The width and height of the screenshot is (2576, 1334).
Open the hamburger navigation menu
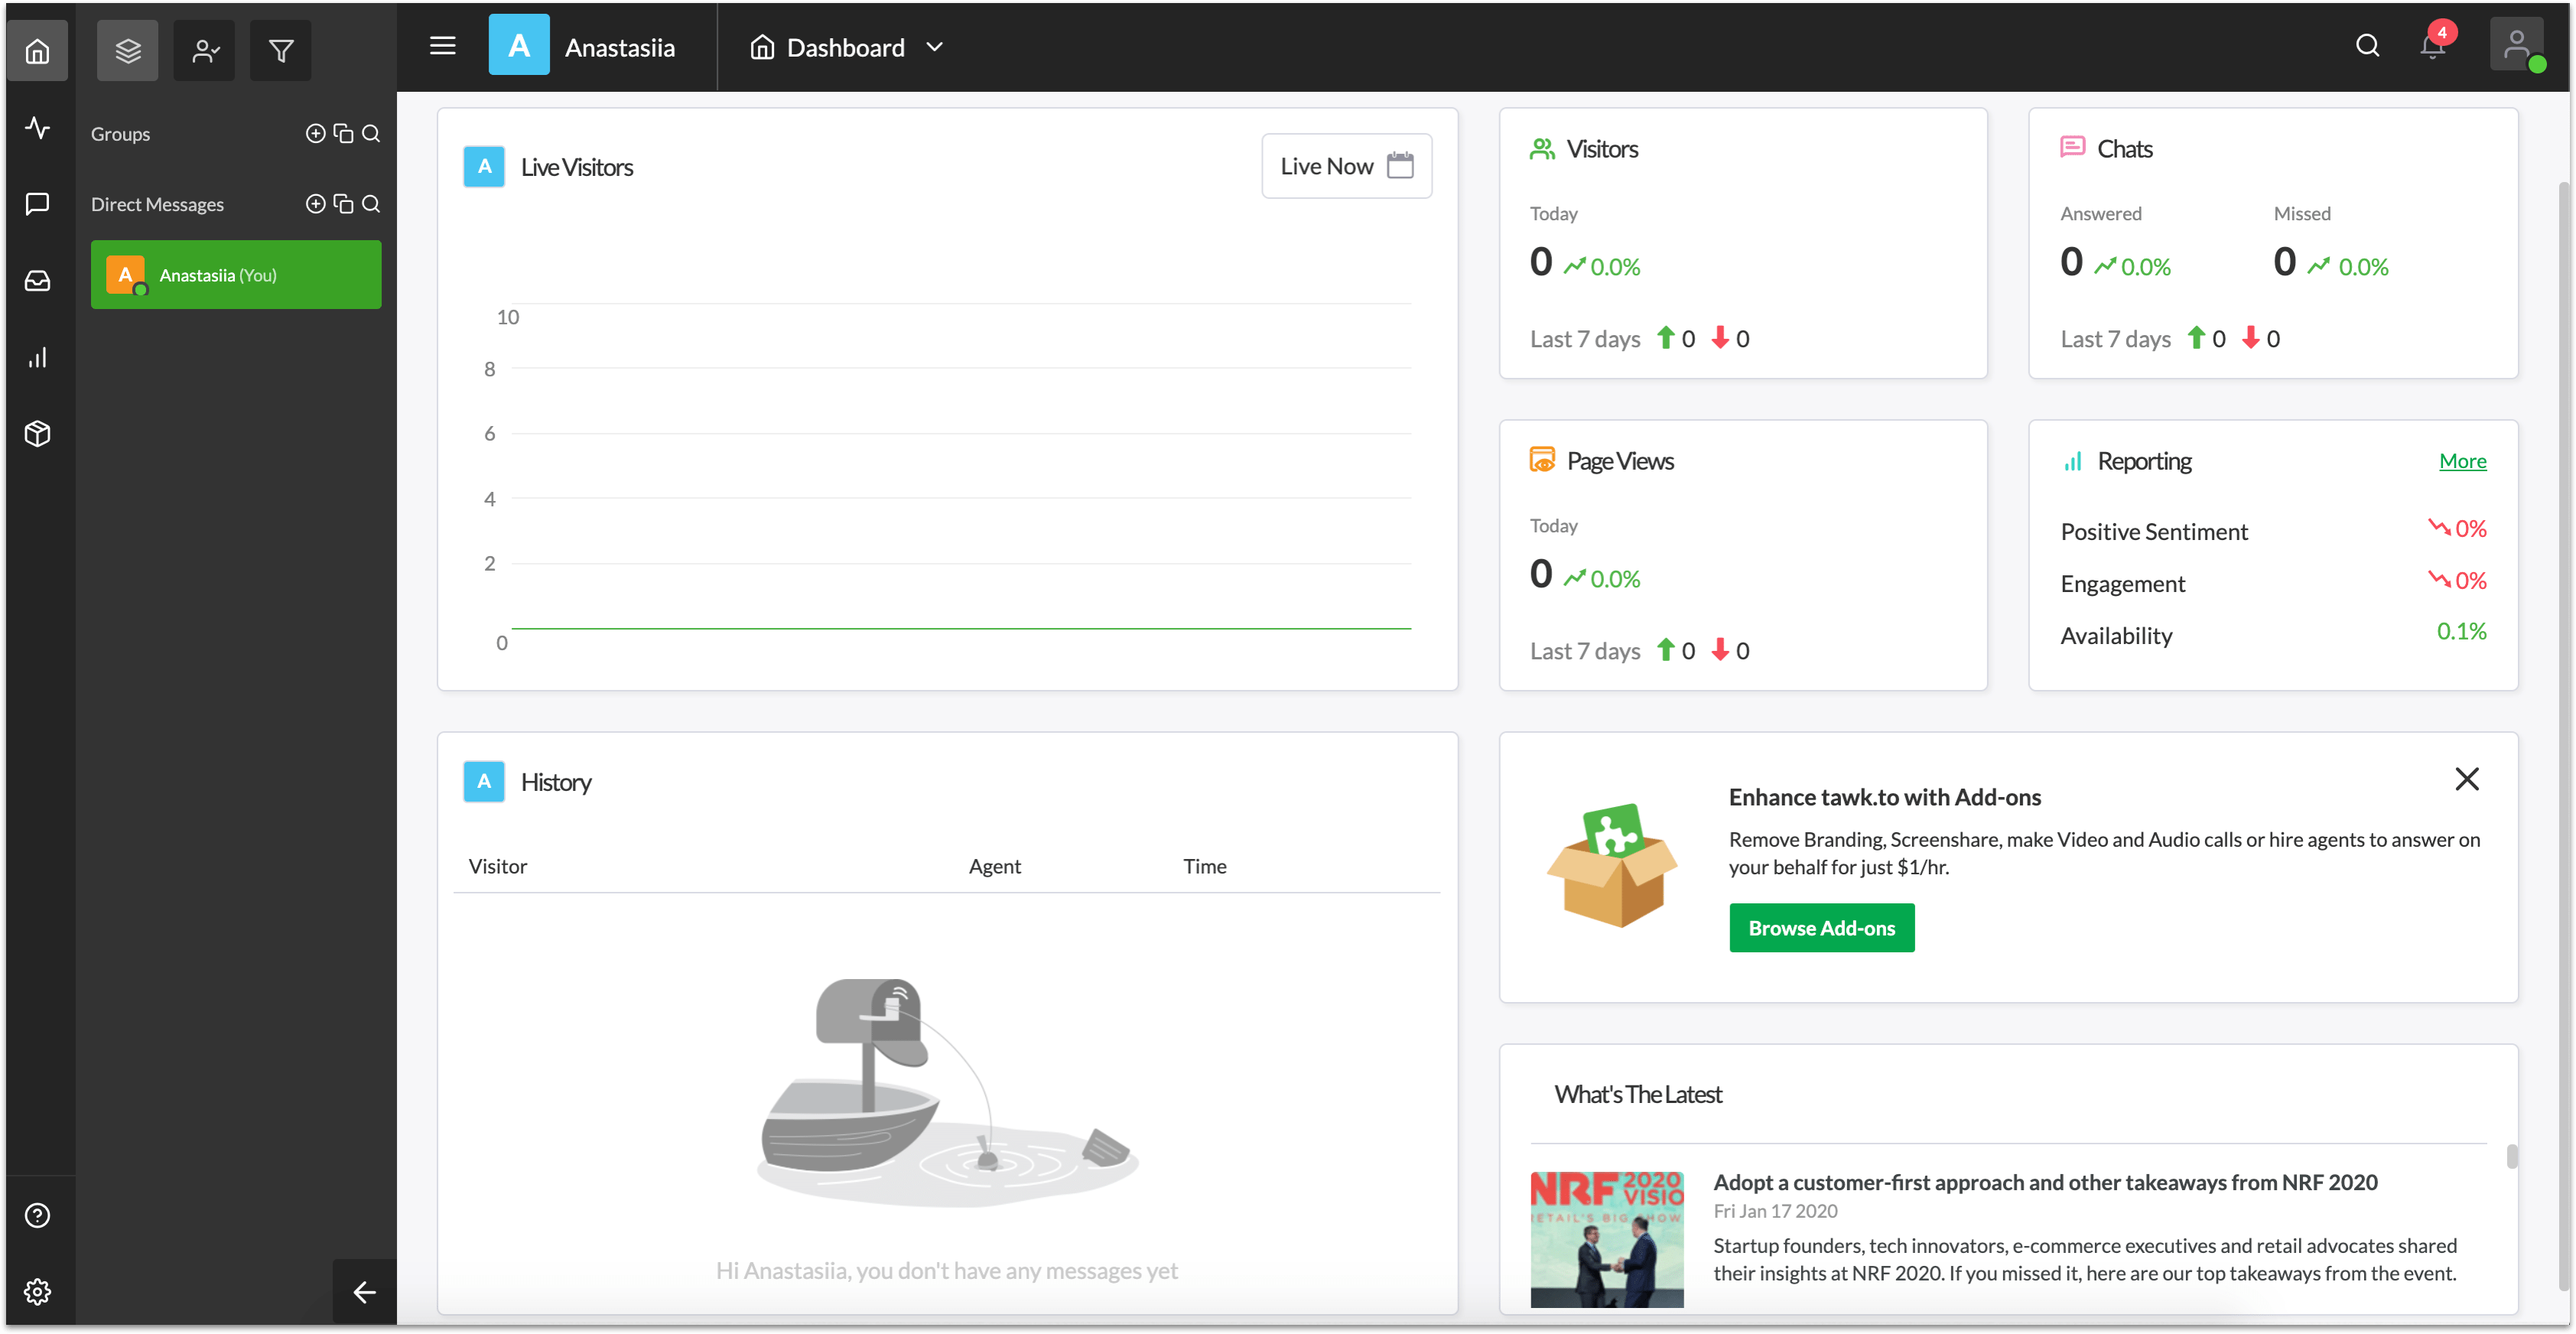442,45
